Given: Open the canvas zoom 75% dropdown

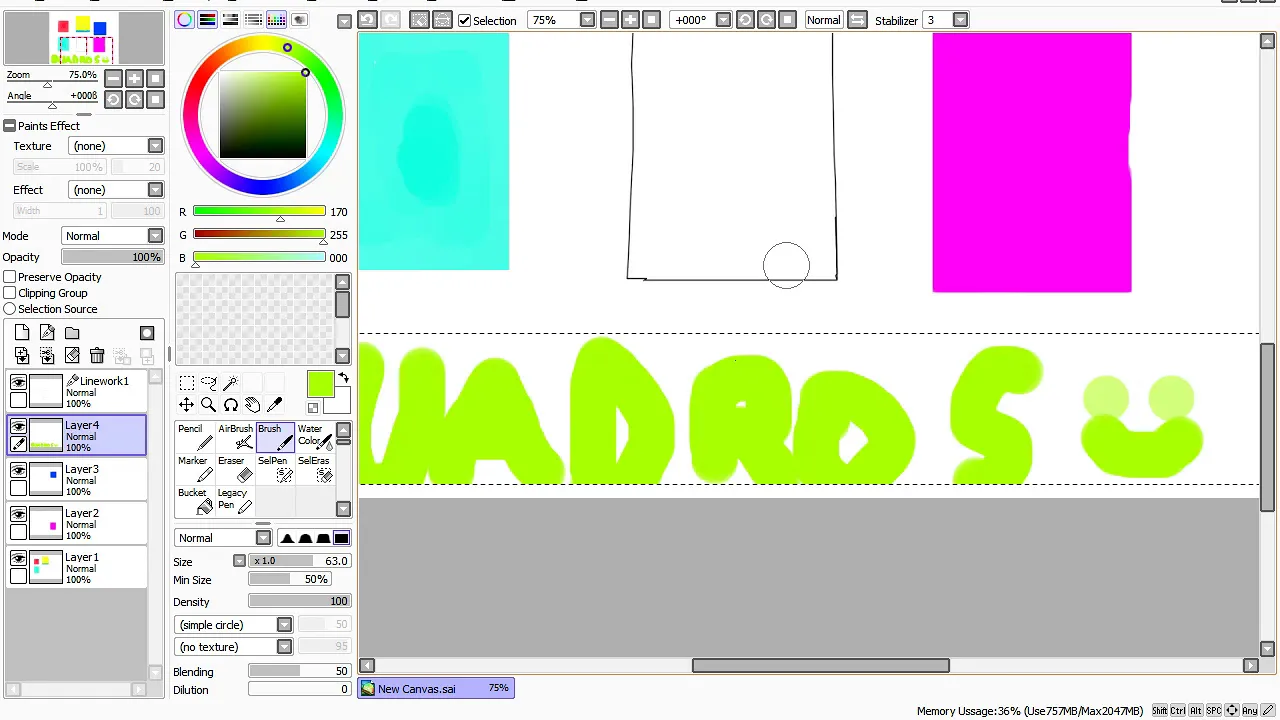Looking at the screenshot, I should (587, 20).
